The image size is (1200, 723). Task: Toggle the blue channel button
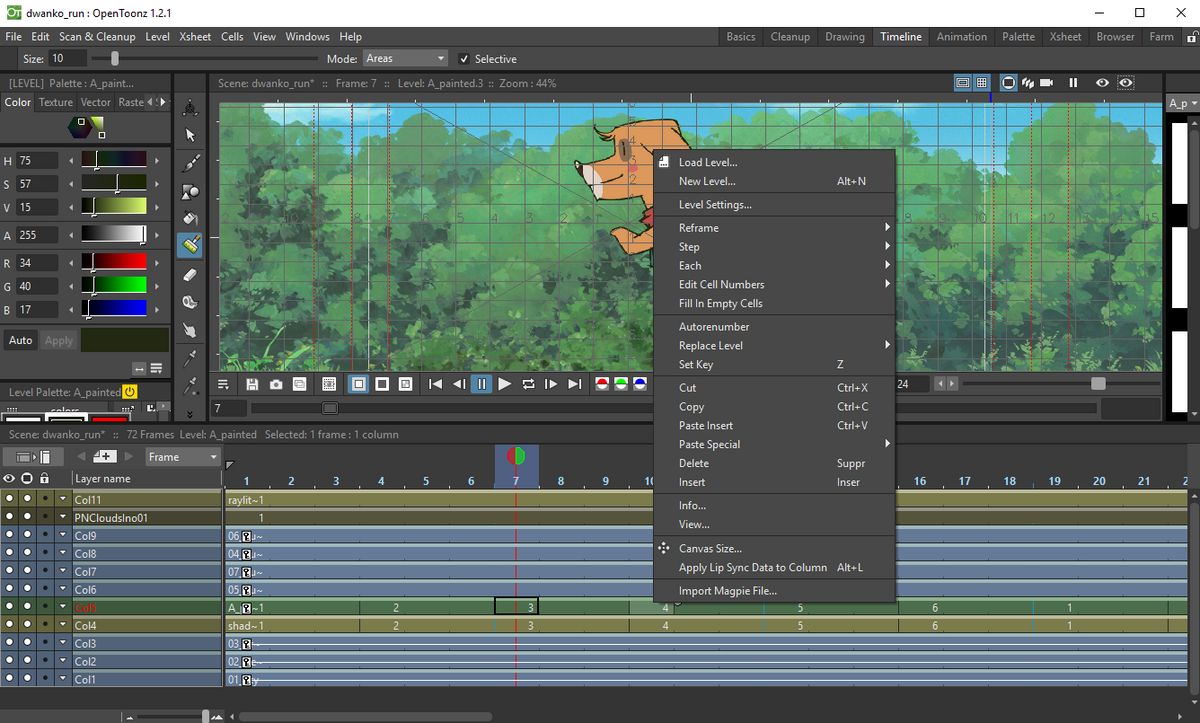click(x=639, y=384)
